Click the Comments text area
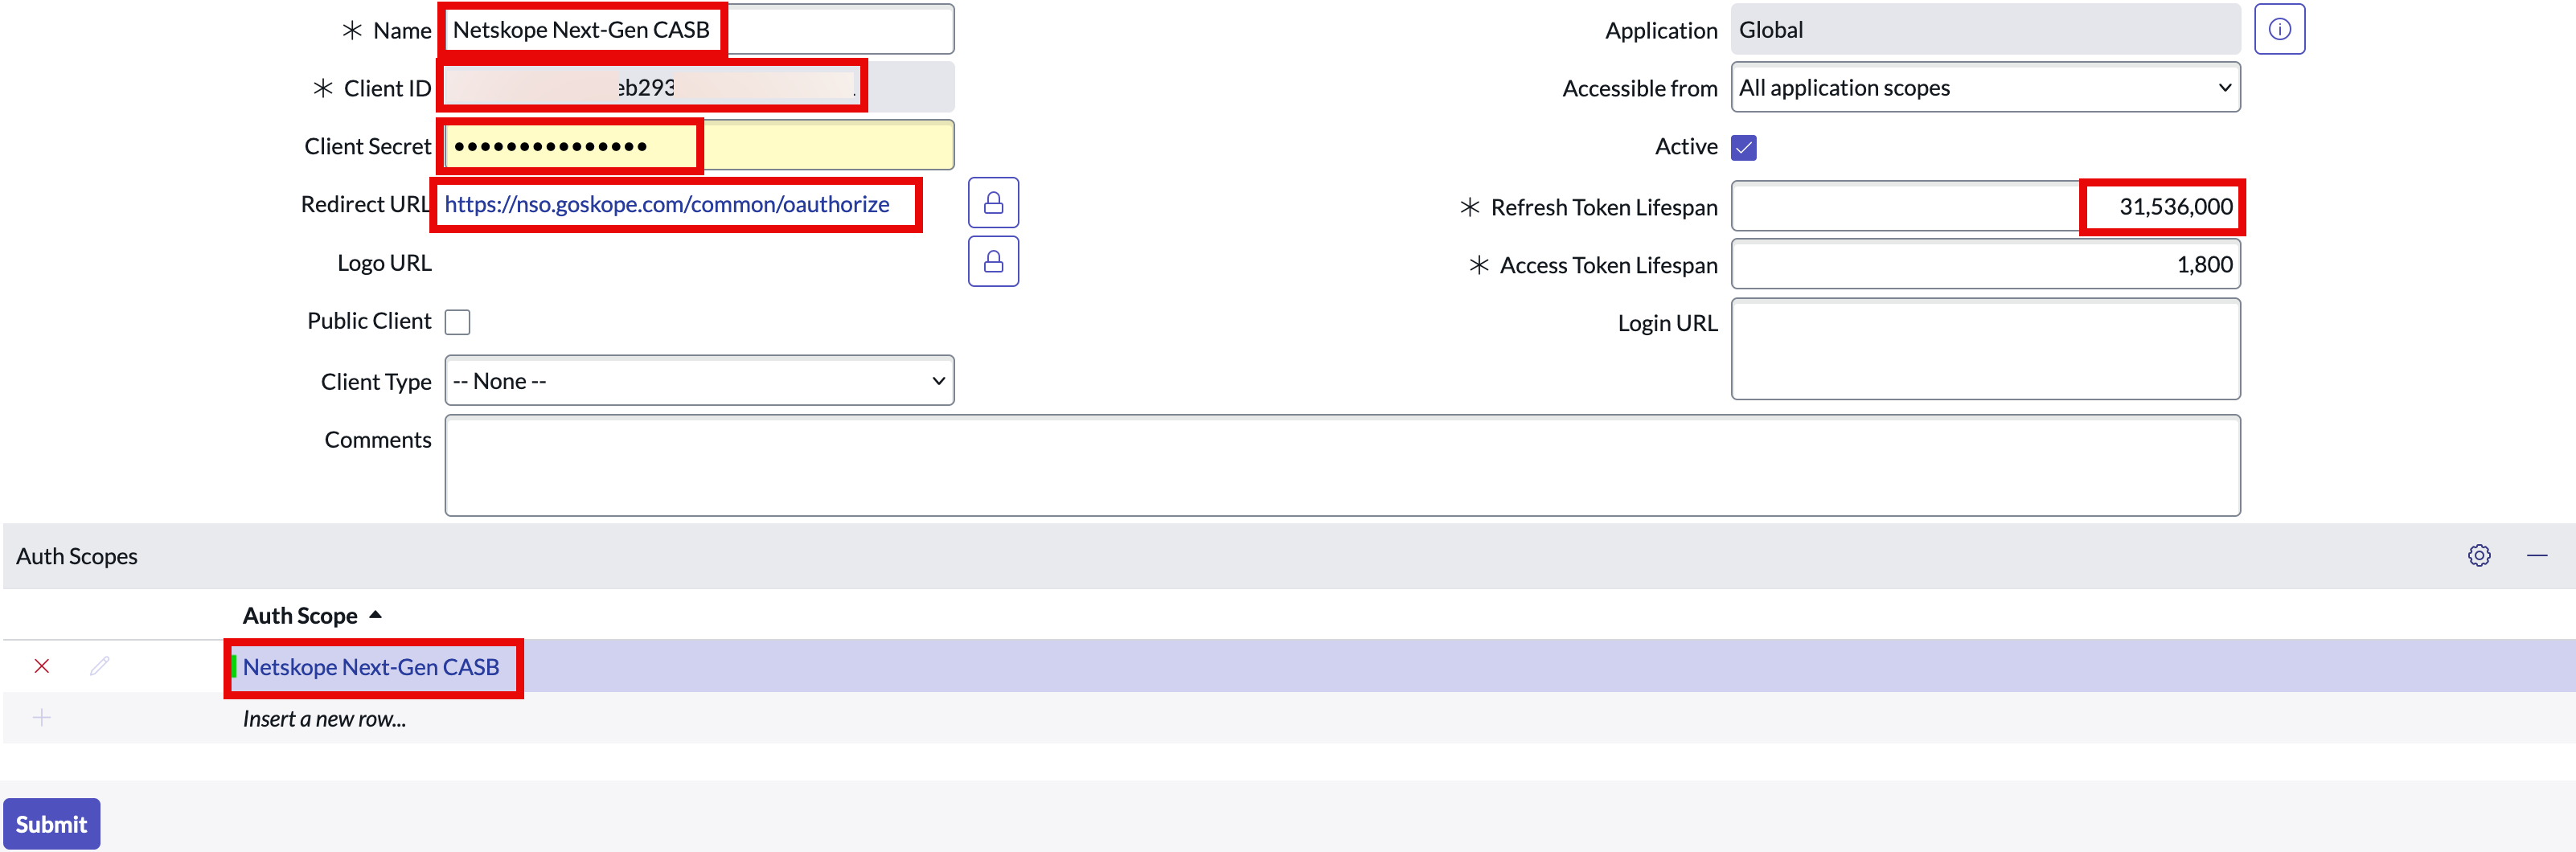This screenshot has width=2576, height=852. [1342, 466]
